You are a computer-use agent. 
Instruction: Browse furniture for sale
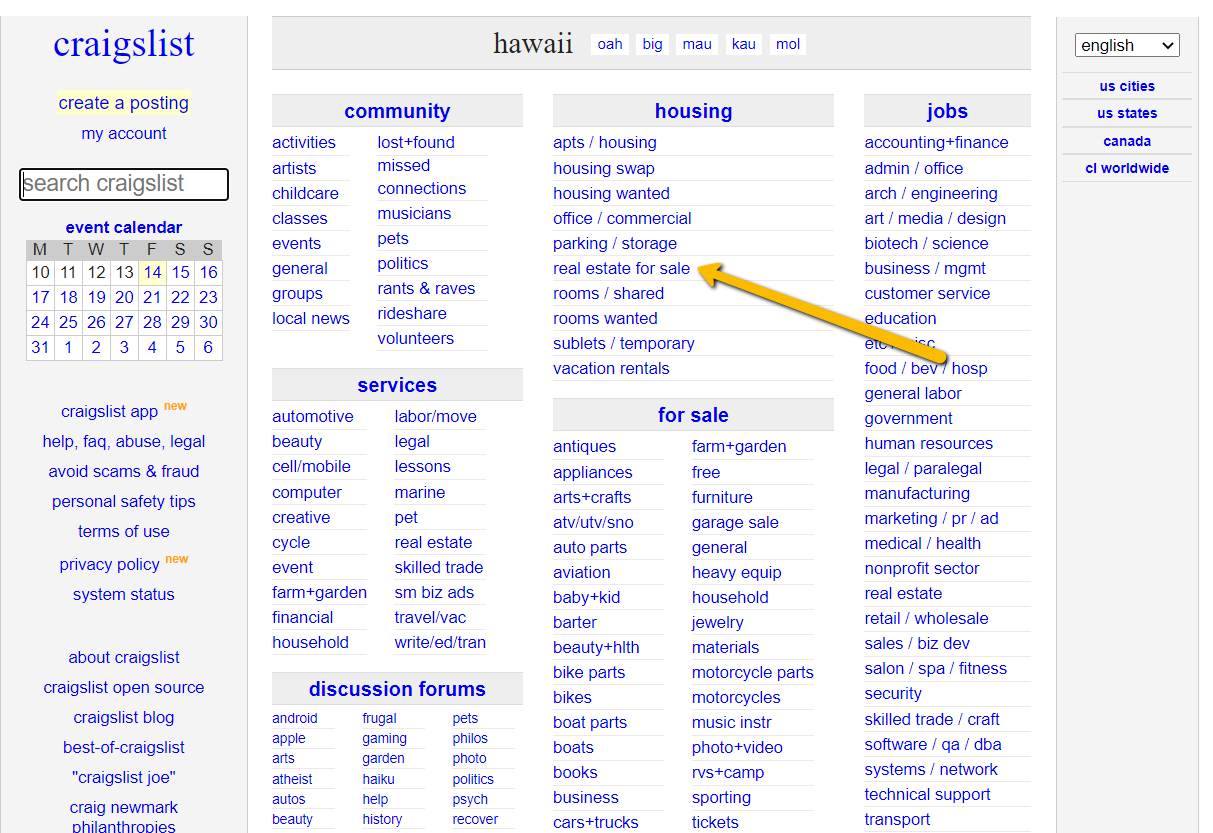click(722, 497)
